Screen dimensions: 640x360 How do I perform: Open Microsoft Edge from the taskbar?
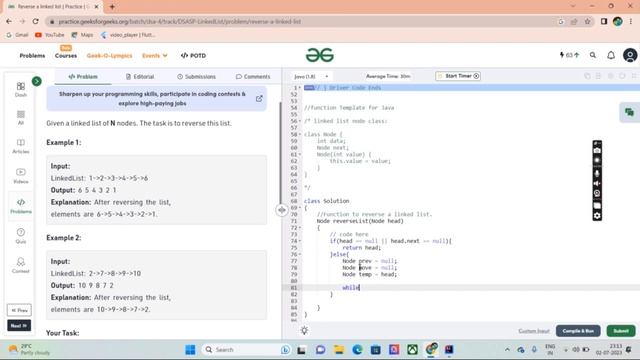(357, 350)
